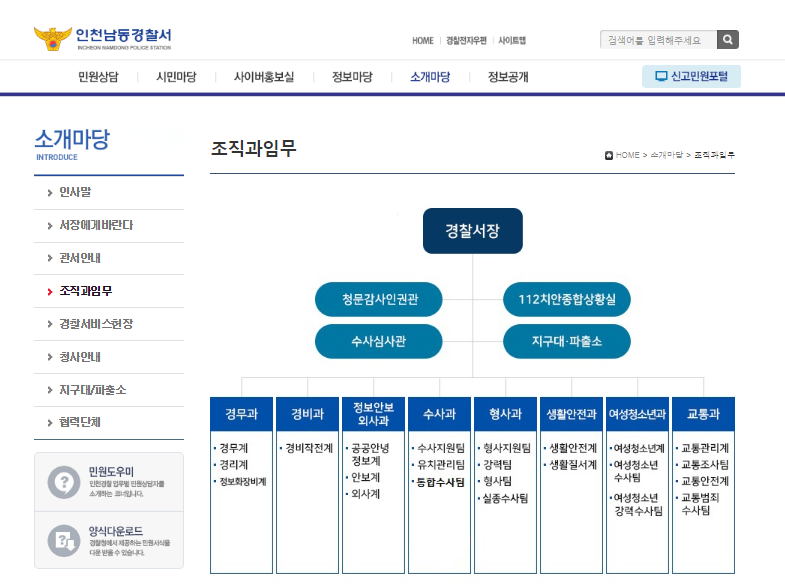Select 인사말 in the sidebar
The height and width of the screenshot is (588, 785).
click(x=75, y=192)
